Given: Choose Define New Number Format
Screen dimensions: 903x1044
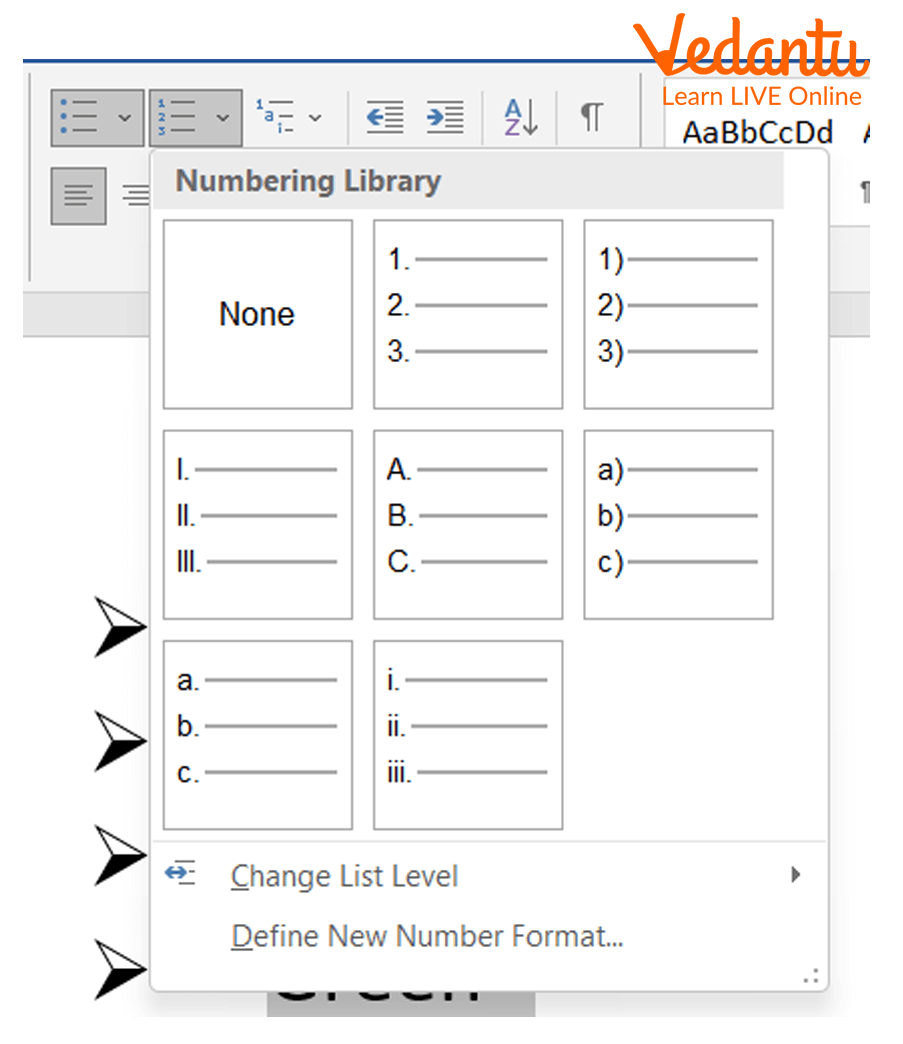Looking at the screenshot, I should pyautogui.click(x=427, y=937).
